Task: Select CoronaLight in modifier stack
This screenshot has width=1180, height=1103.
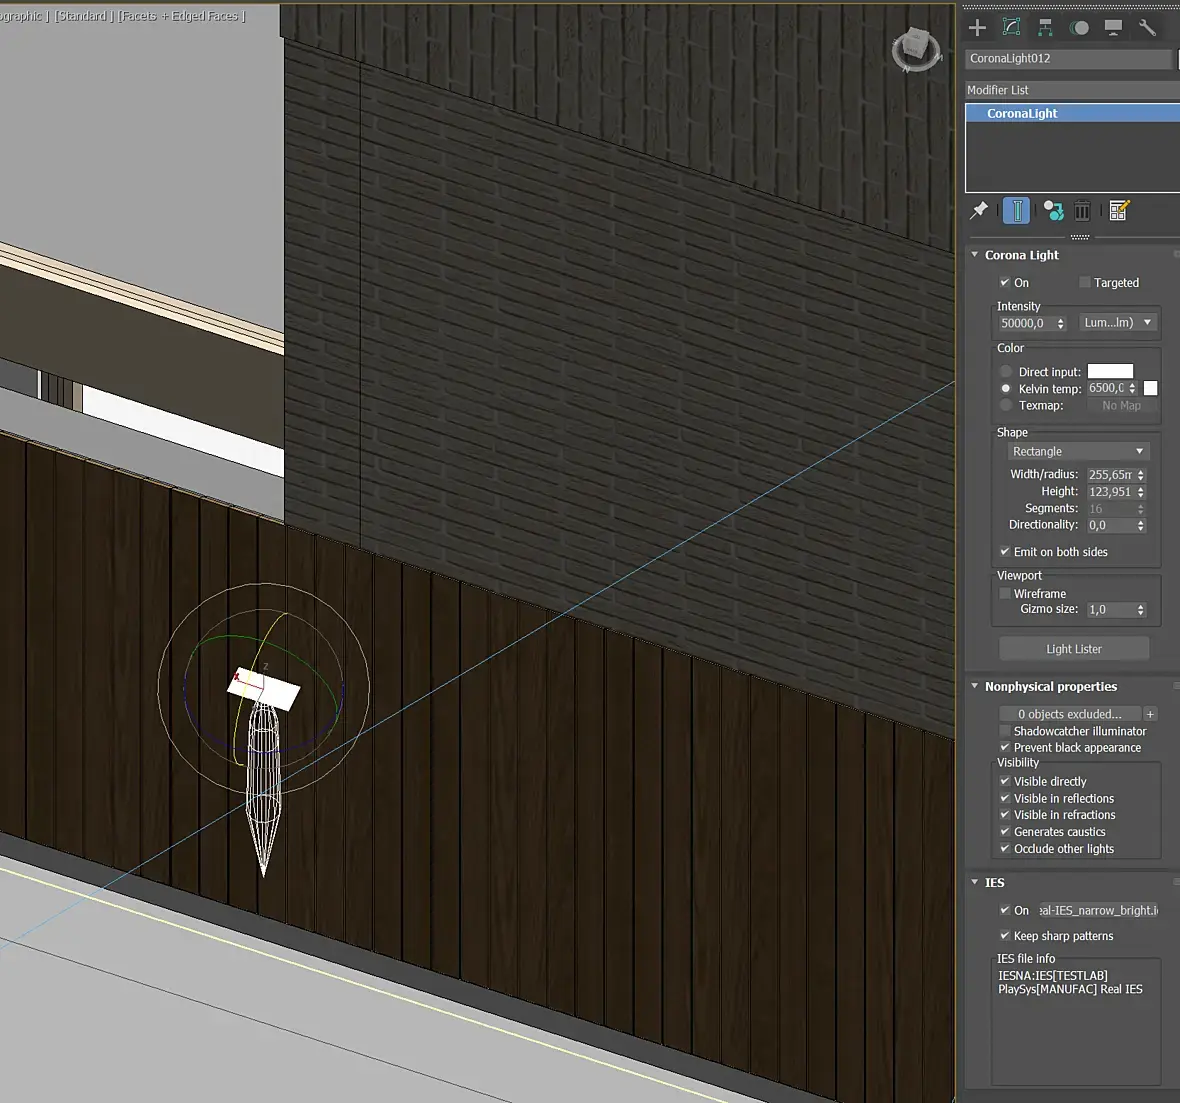Action: click(x=1072, y=113)
